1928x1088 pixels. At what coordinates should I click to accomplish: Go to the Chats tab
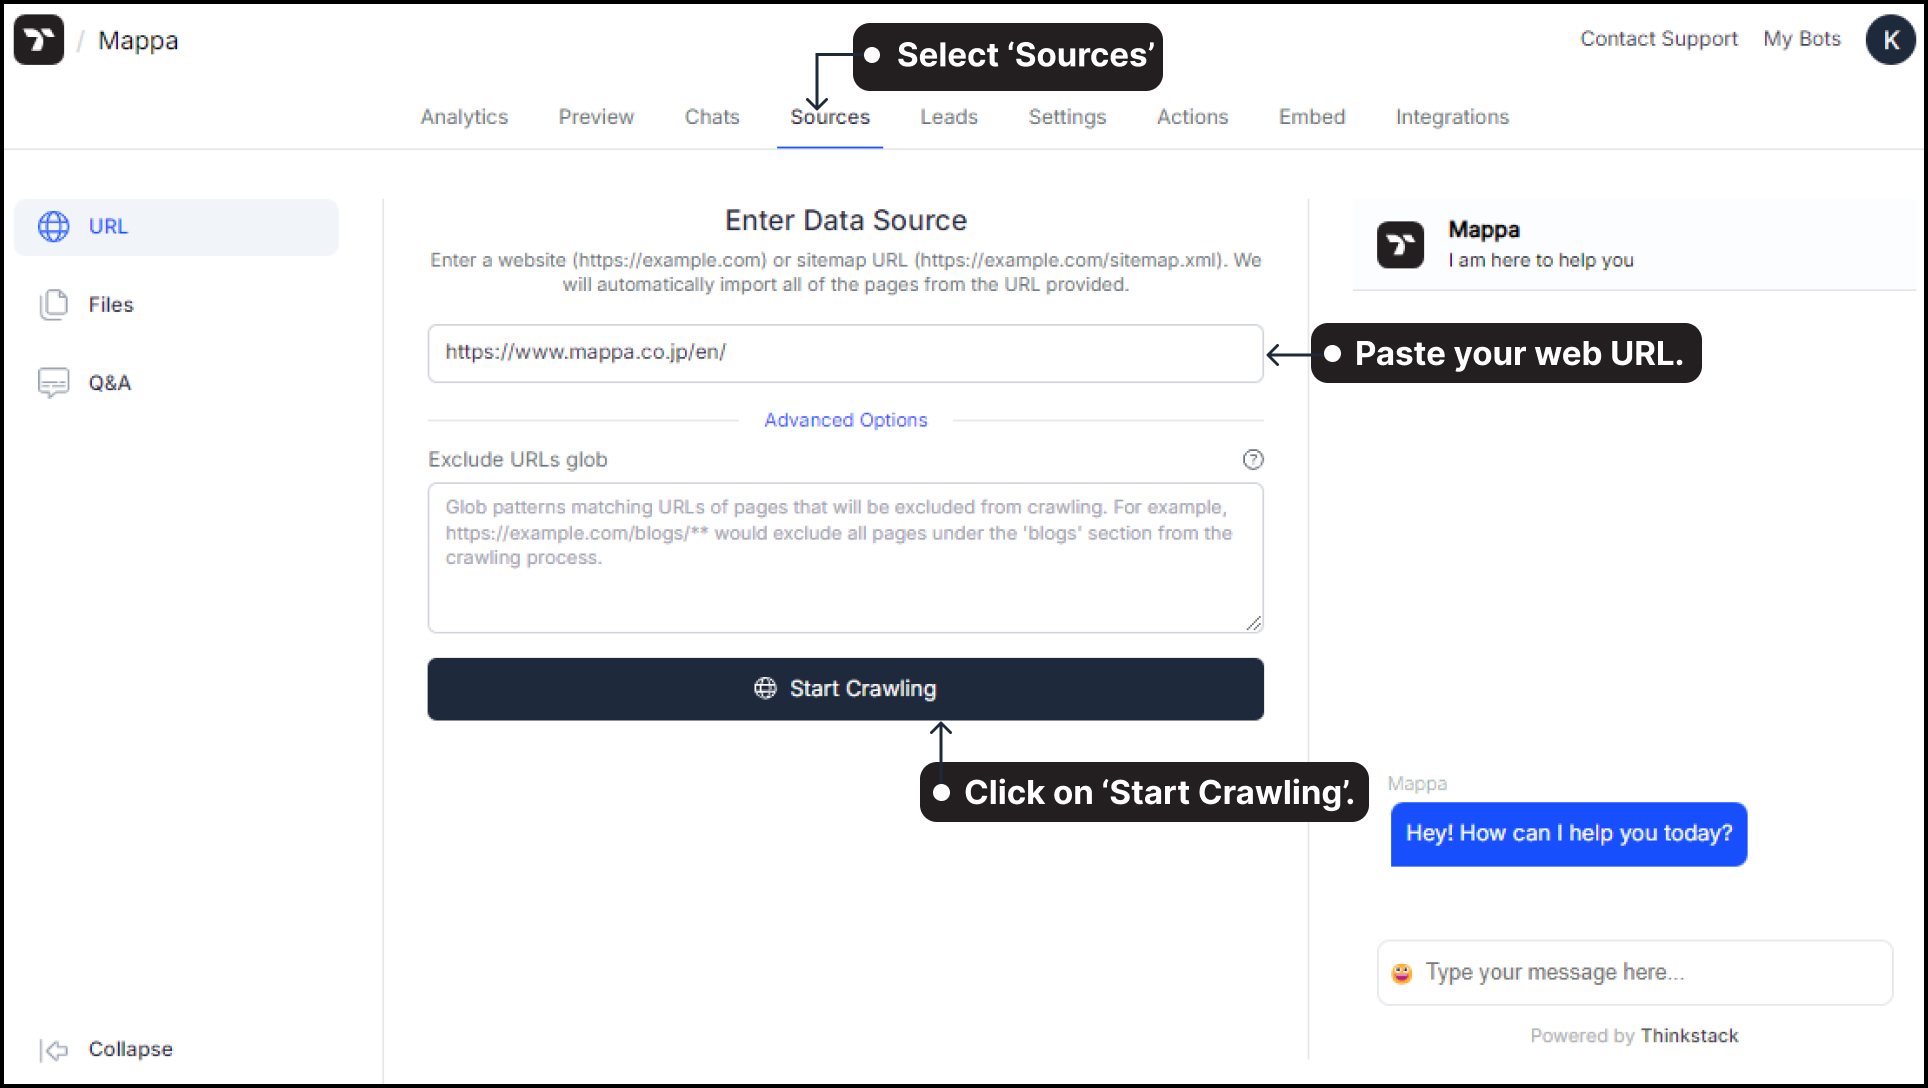[x=712, y=117]
